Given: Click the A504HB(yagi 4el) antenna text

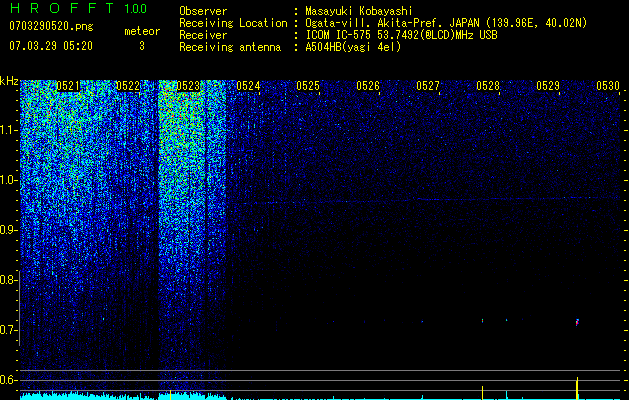Looking at the screenshot, I should point(353,47).
